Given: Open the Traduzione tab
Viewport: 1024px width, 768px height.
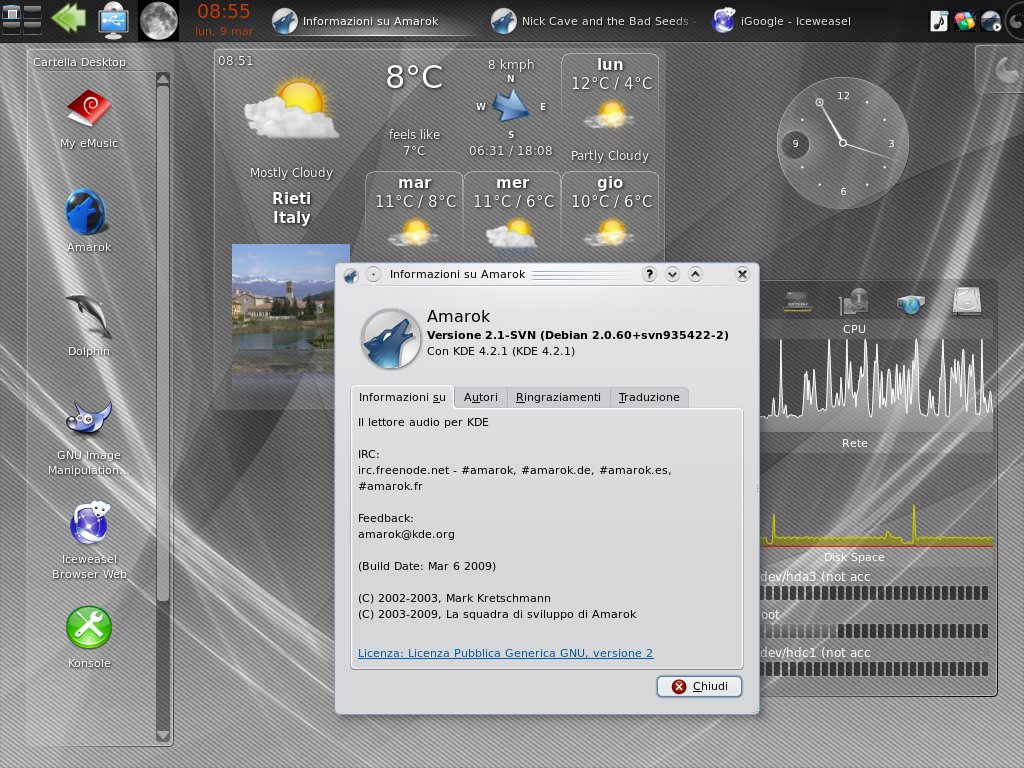Looking at the screenshot, I should point(649,397).
